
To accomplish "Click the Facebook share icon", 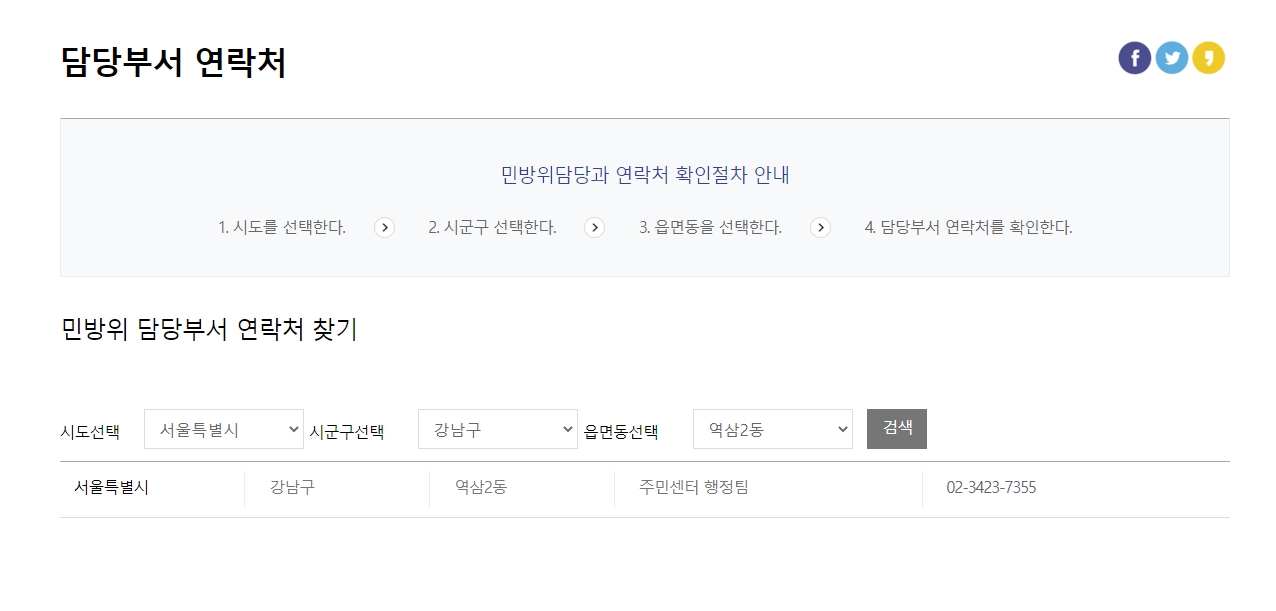I will 1134,57.
